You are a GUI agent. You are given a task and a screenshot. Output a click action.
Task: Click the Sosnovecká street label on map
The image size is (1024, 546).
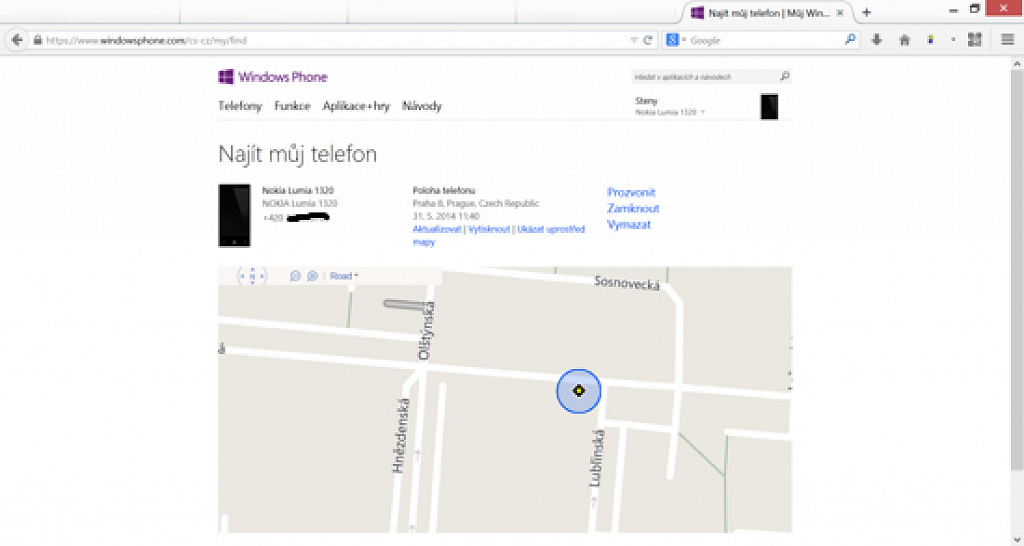pyautogui.click(x=627, y=283)
